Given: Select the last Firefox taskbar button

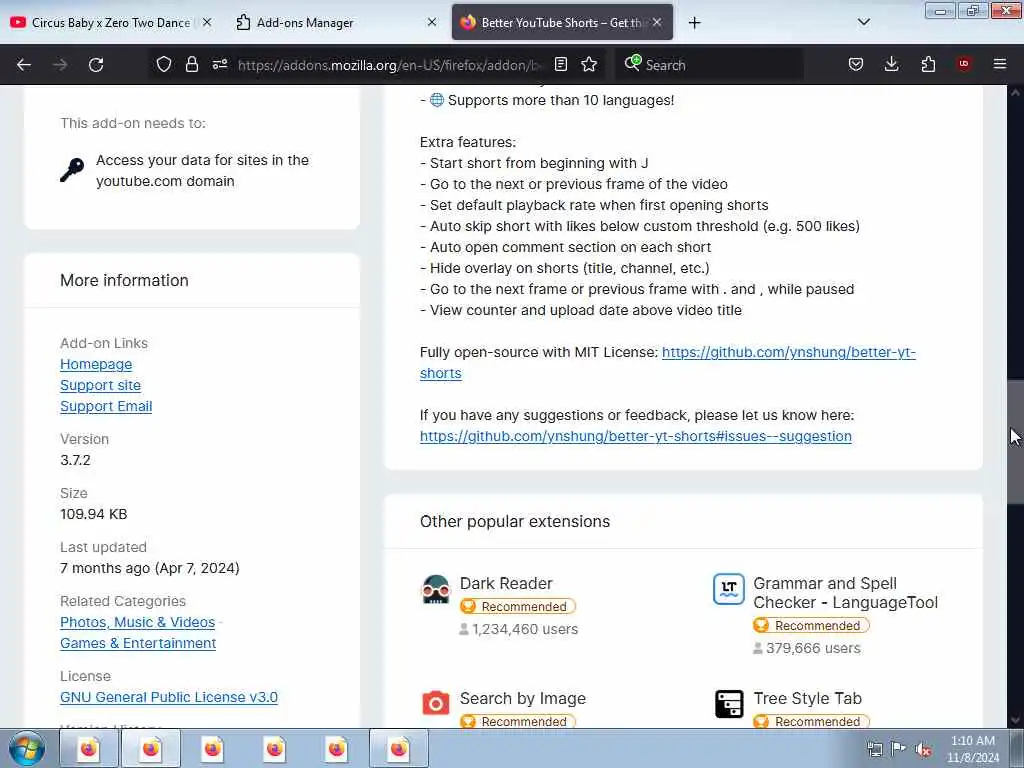Looking at the screenshot, I should tap(398, 748).
